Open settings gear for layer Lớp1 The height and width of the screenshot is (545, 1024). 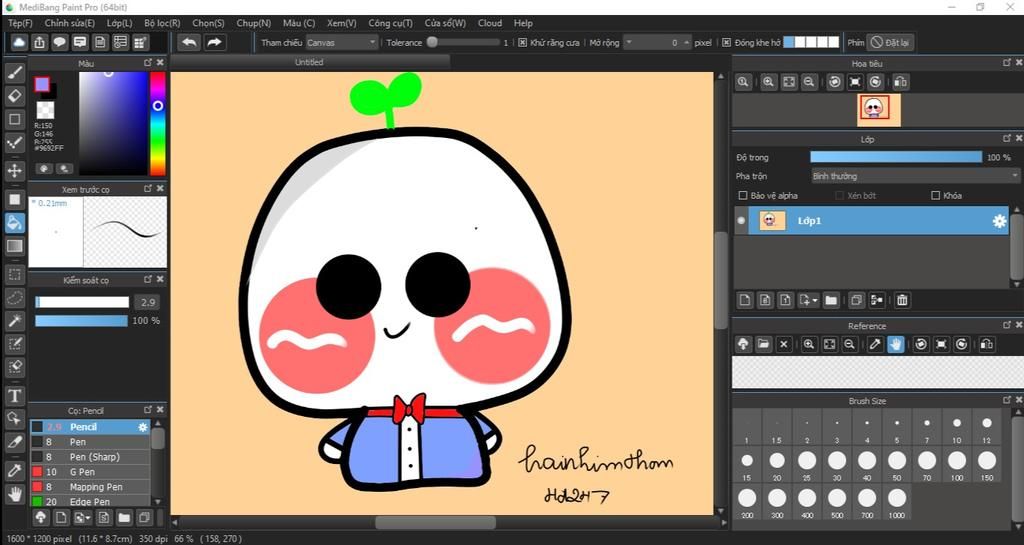click(x=999, y=221)
